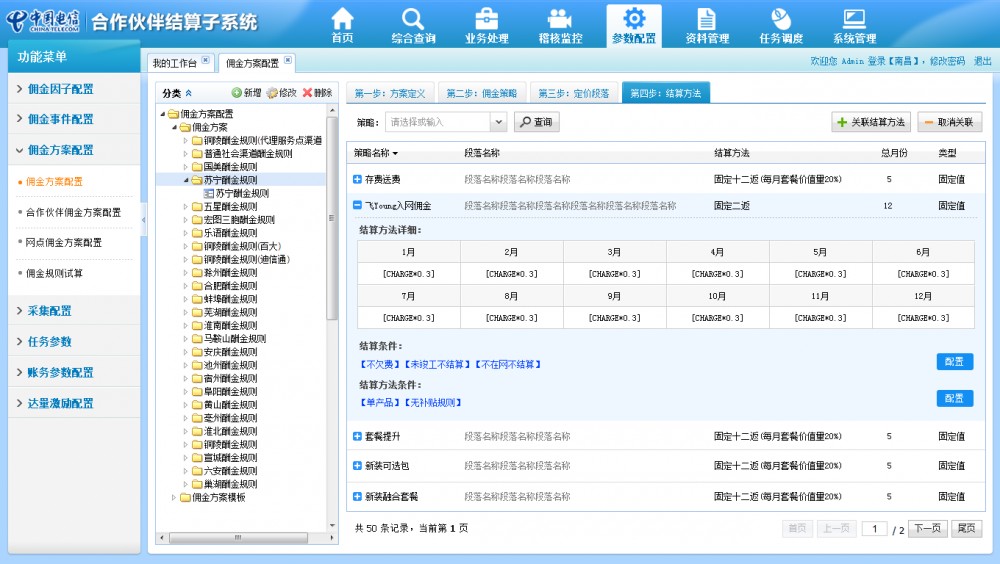Select 五星酬金规则 tree folder
Image resolution: width=1000 pixels, height=564 pixels.
pos(230,207)
